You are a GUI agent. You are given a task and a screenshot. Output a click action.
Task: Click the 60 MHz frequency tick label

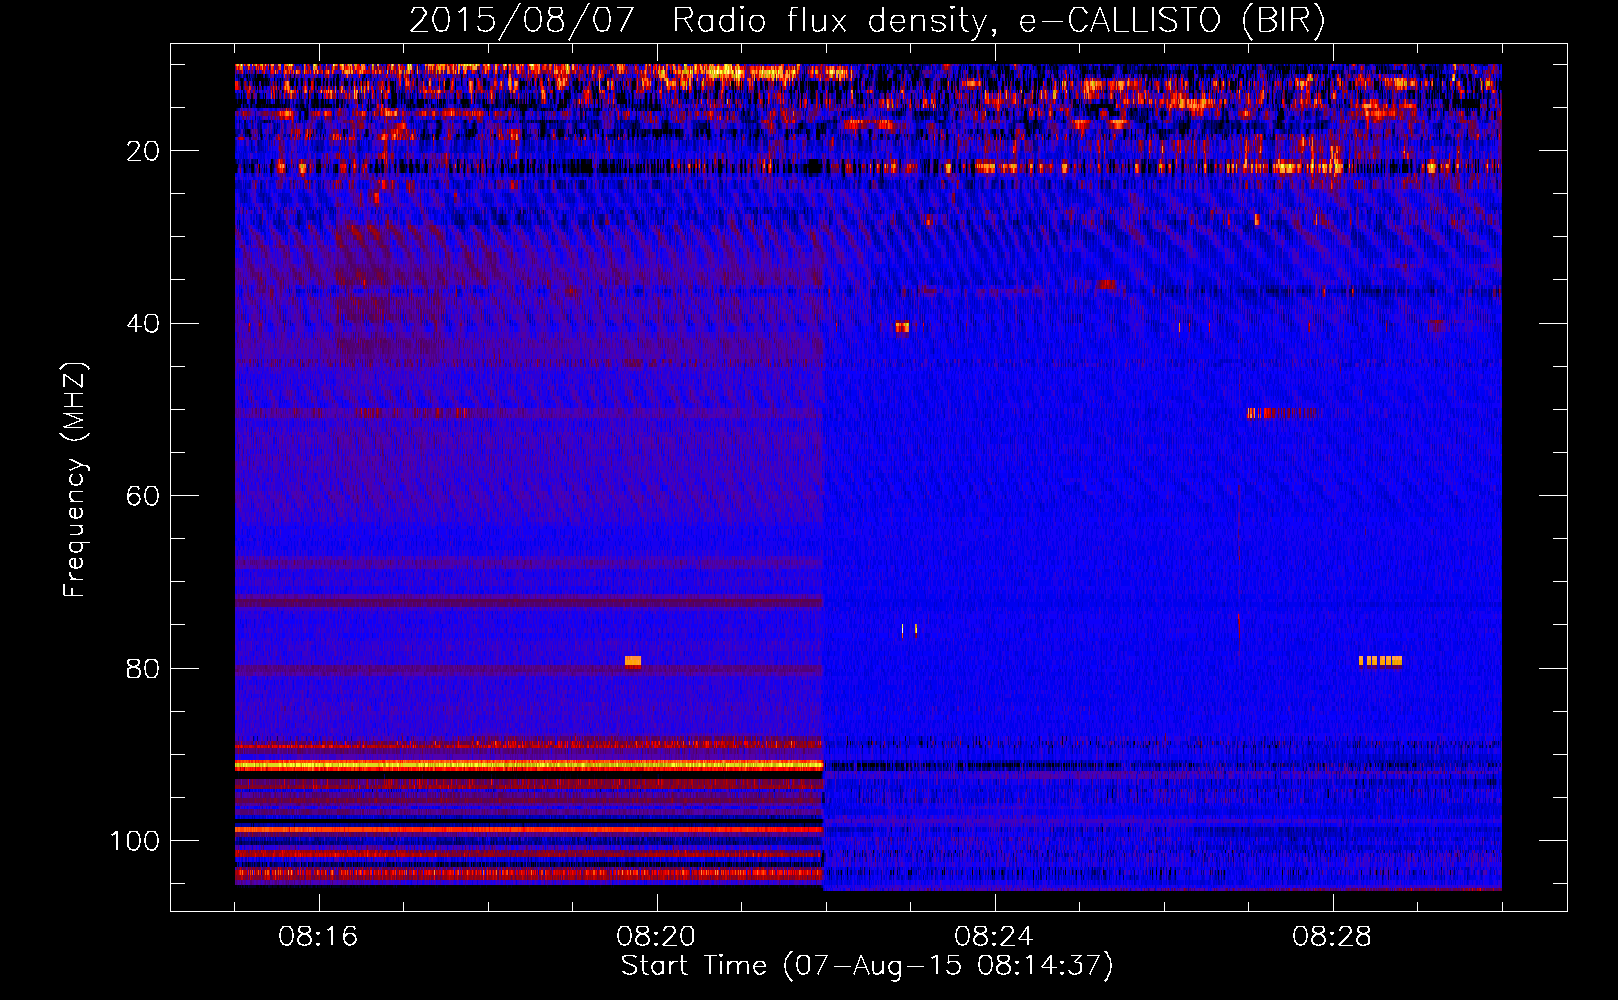[143, 496]
